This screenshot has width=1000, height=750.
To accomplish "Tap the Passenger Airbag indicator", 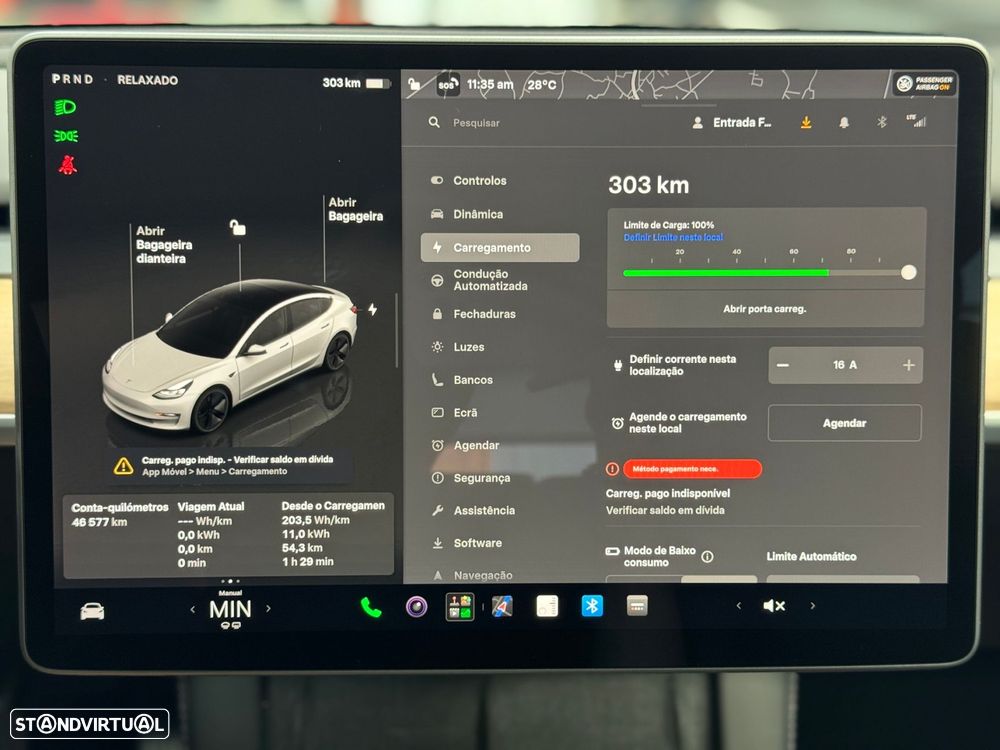I will (924, 84).
